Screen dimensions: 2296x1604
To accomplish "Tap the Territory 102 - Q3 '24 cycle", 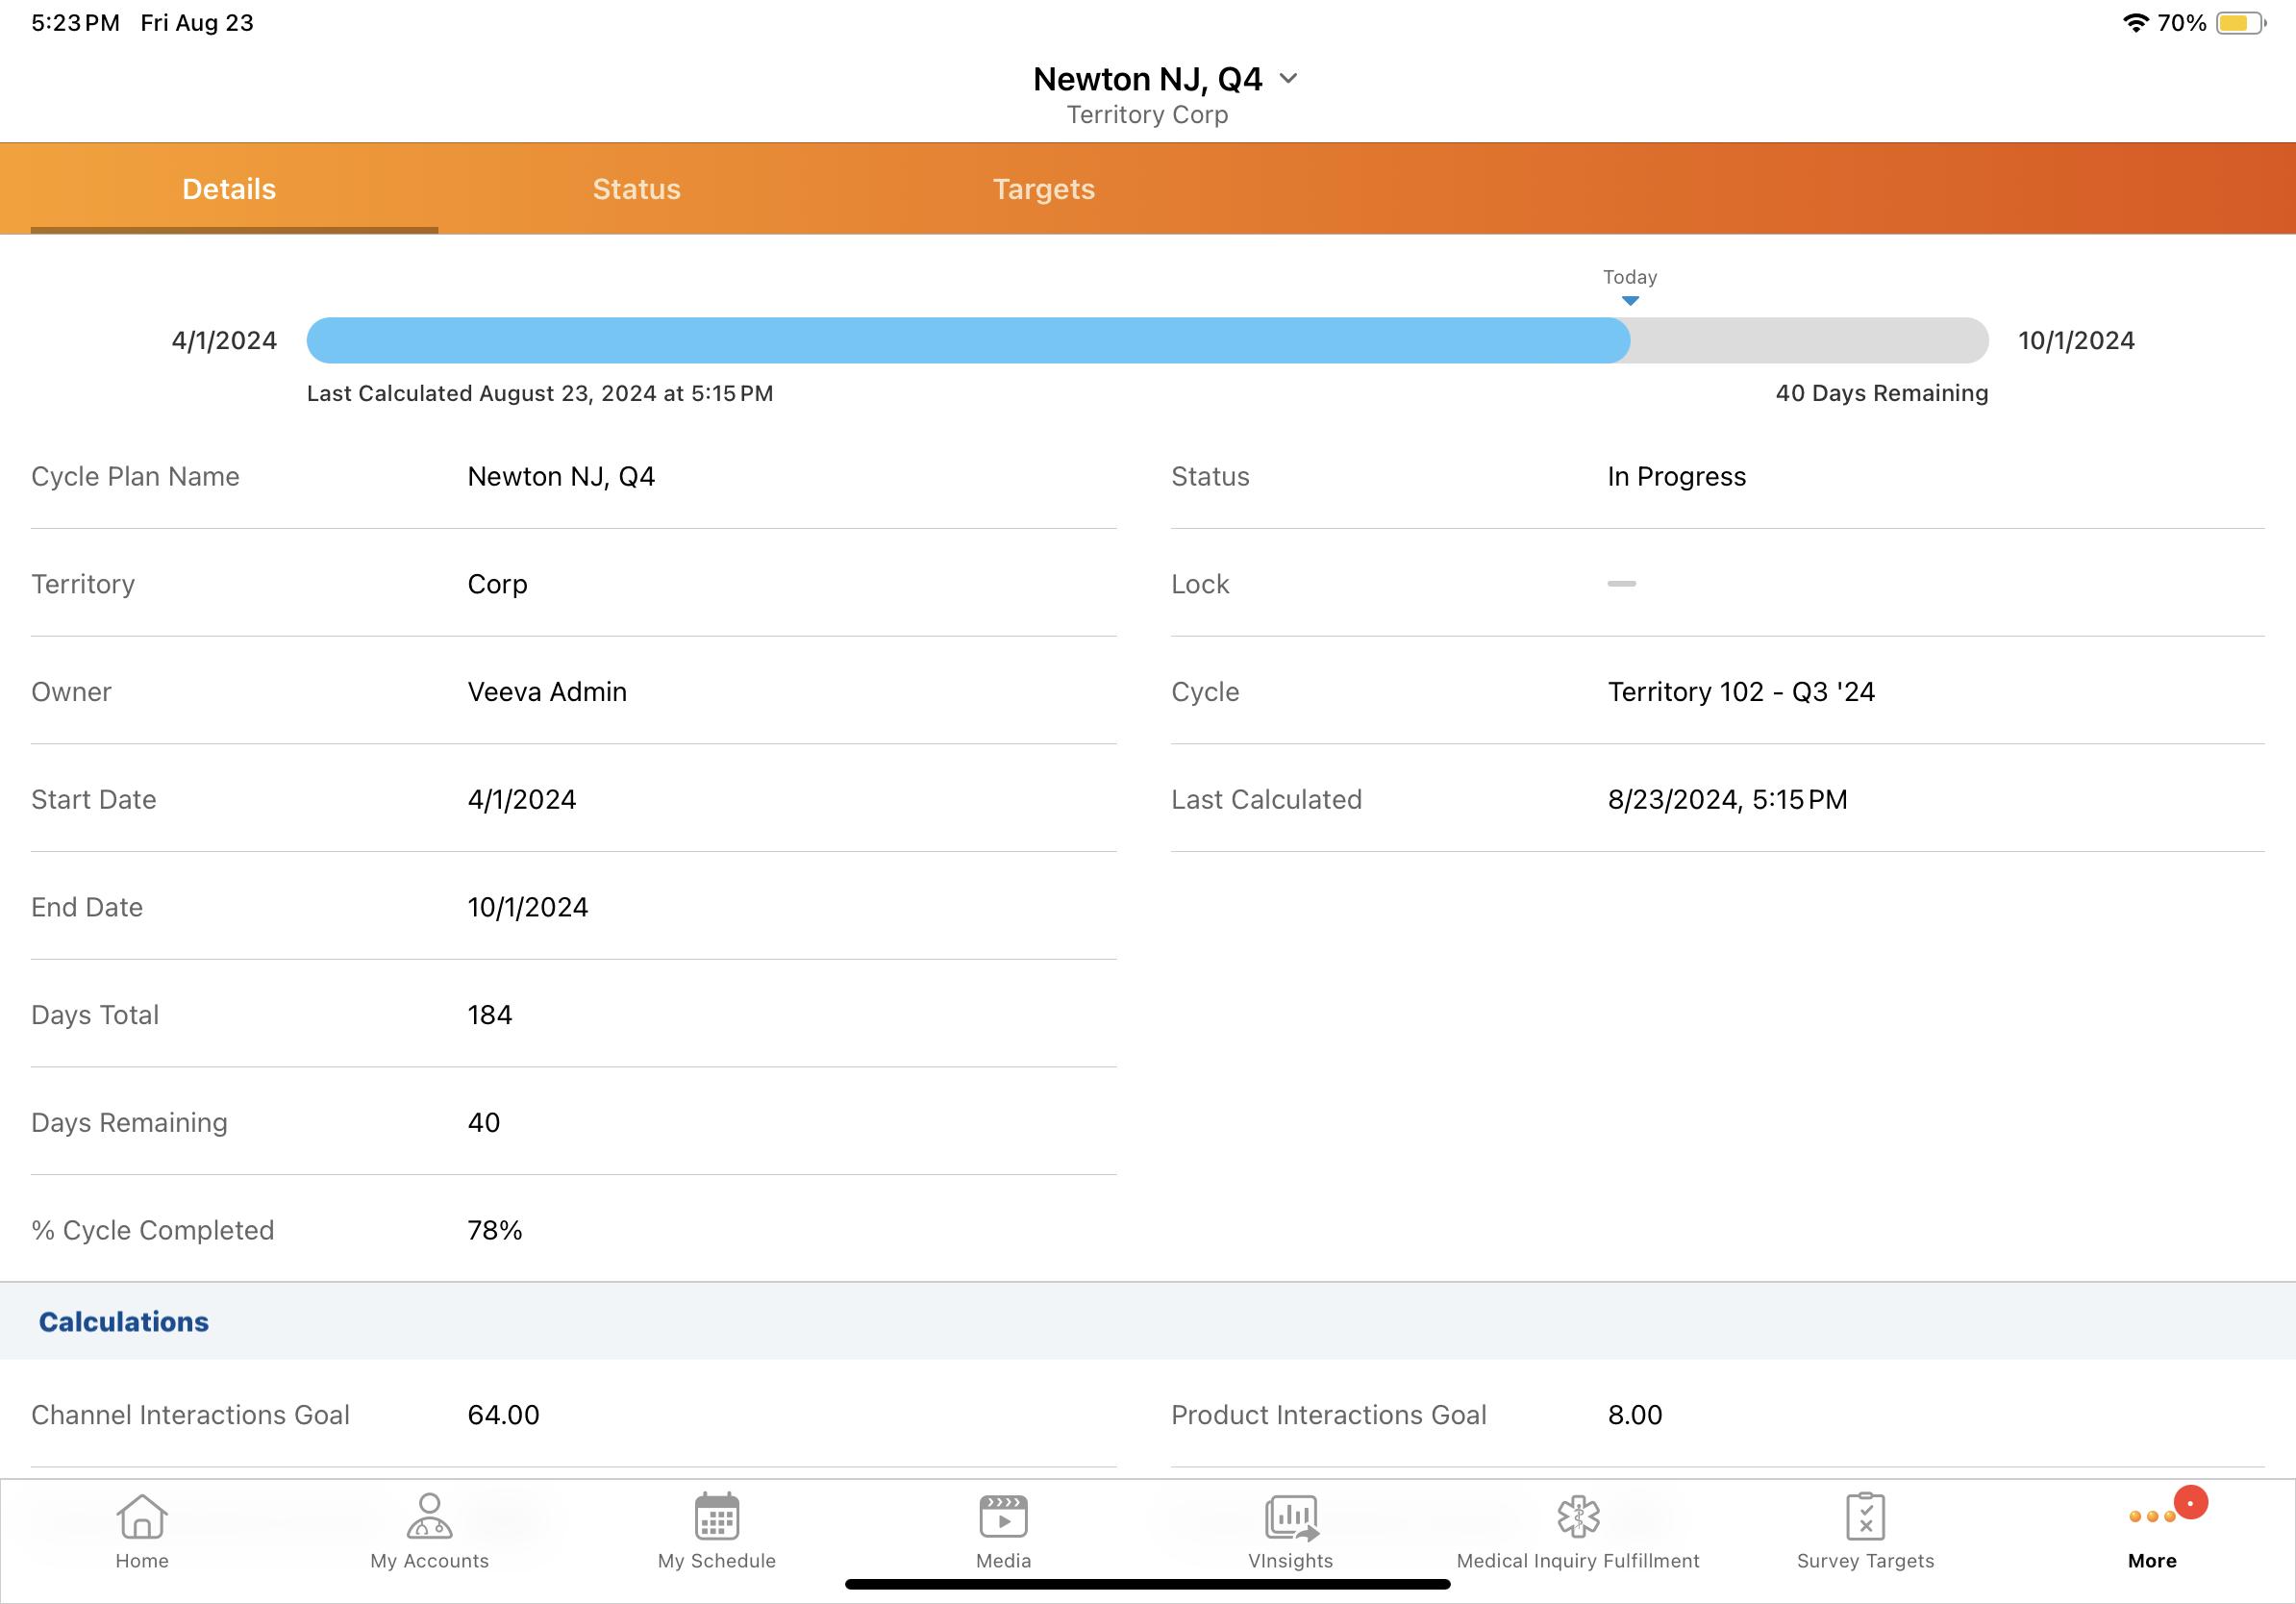I will click(x=1740, y=692).
